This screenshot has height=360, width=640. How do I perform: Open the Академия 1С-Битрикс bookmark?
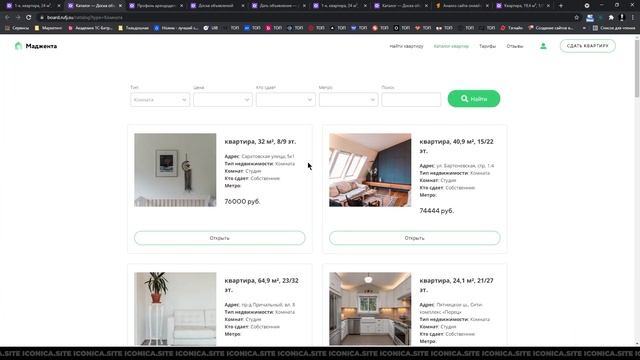click(91, 28)
